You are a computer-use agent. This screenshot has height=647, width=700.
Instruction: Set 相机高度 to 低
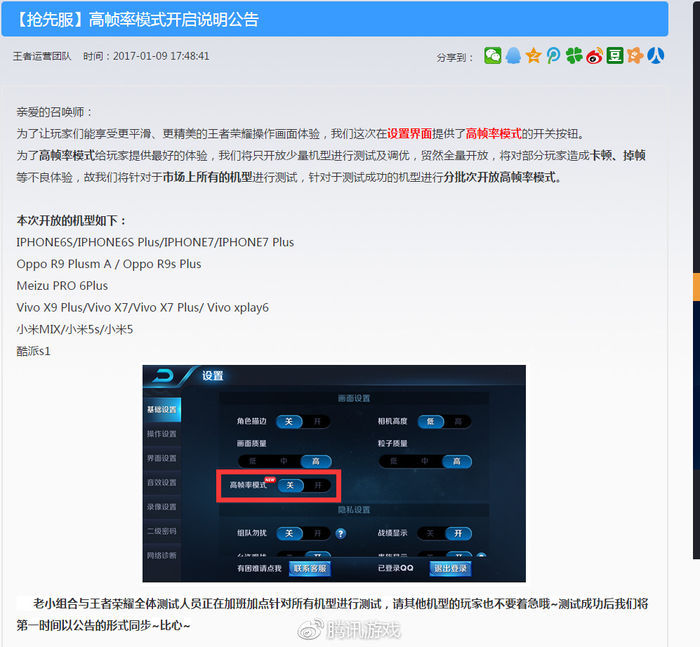pyautogui.click(x=430, y=421)
